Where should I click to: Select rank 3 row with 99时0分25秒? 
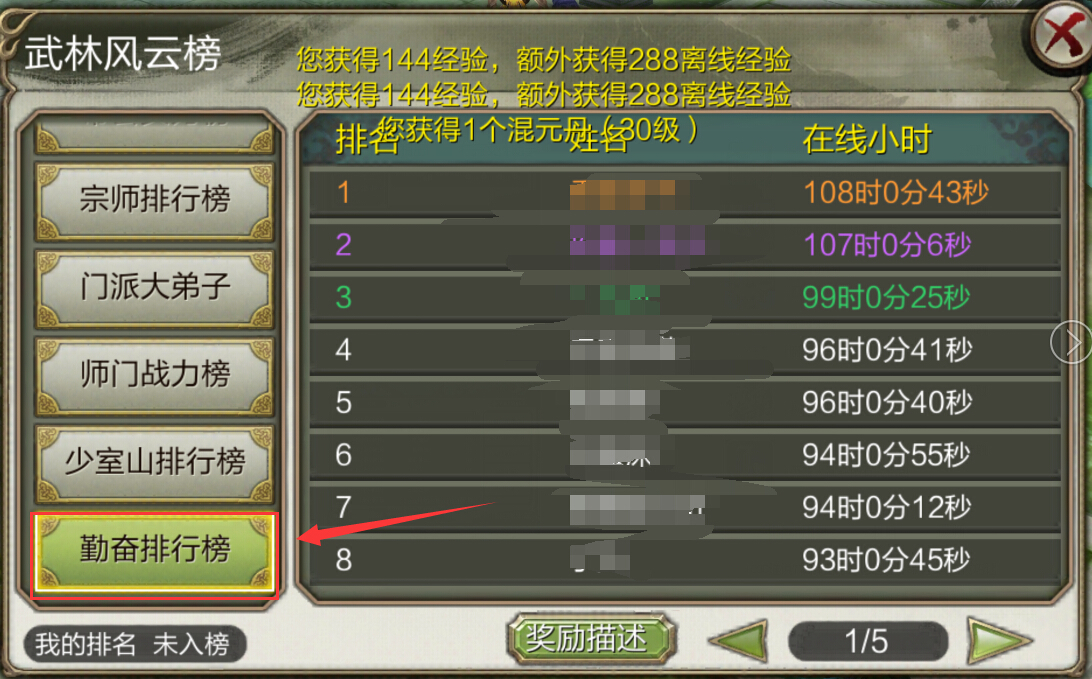[685, 297]
